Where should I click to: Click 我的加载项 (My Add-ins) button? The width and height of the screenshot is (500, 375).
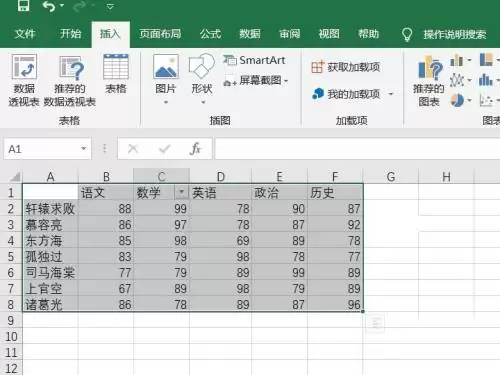click(x=353, y=94)
